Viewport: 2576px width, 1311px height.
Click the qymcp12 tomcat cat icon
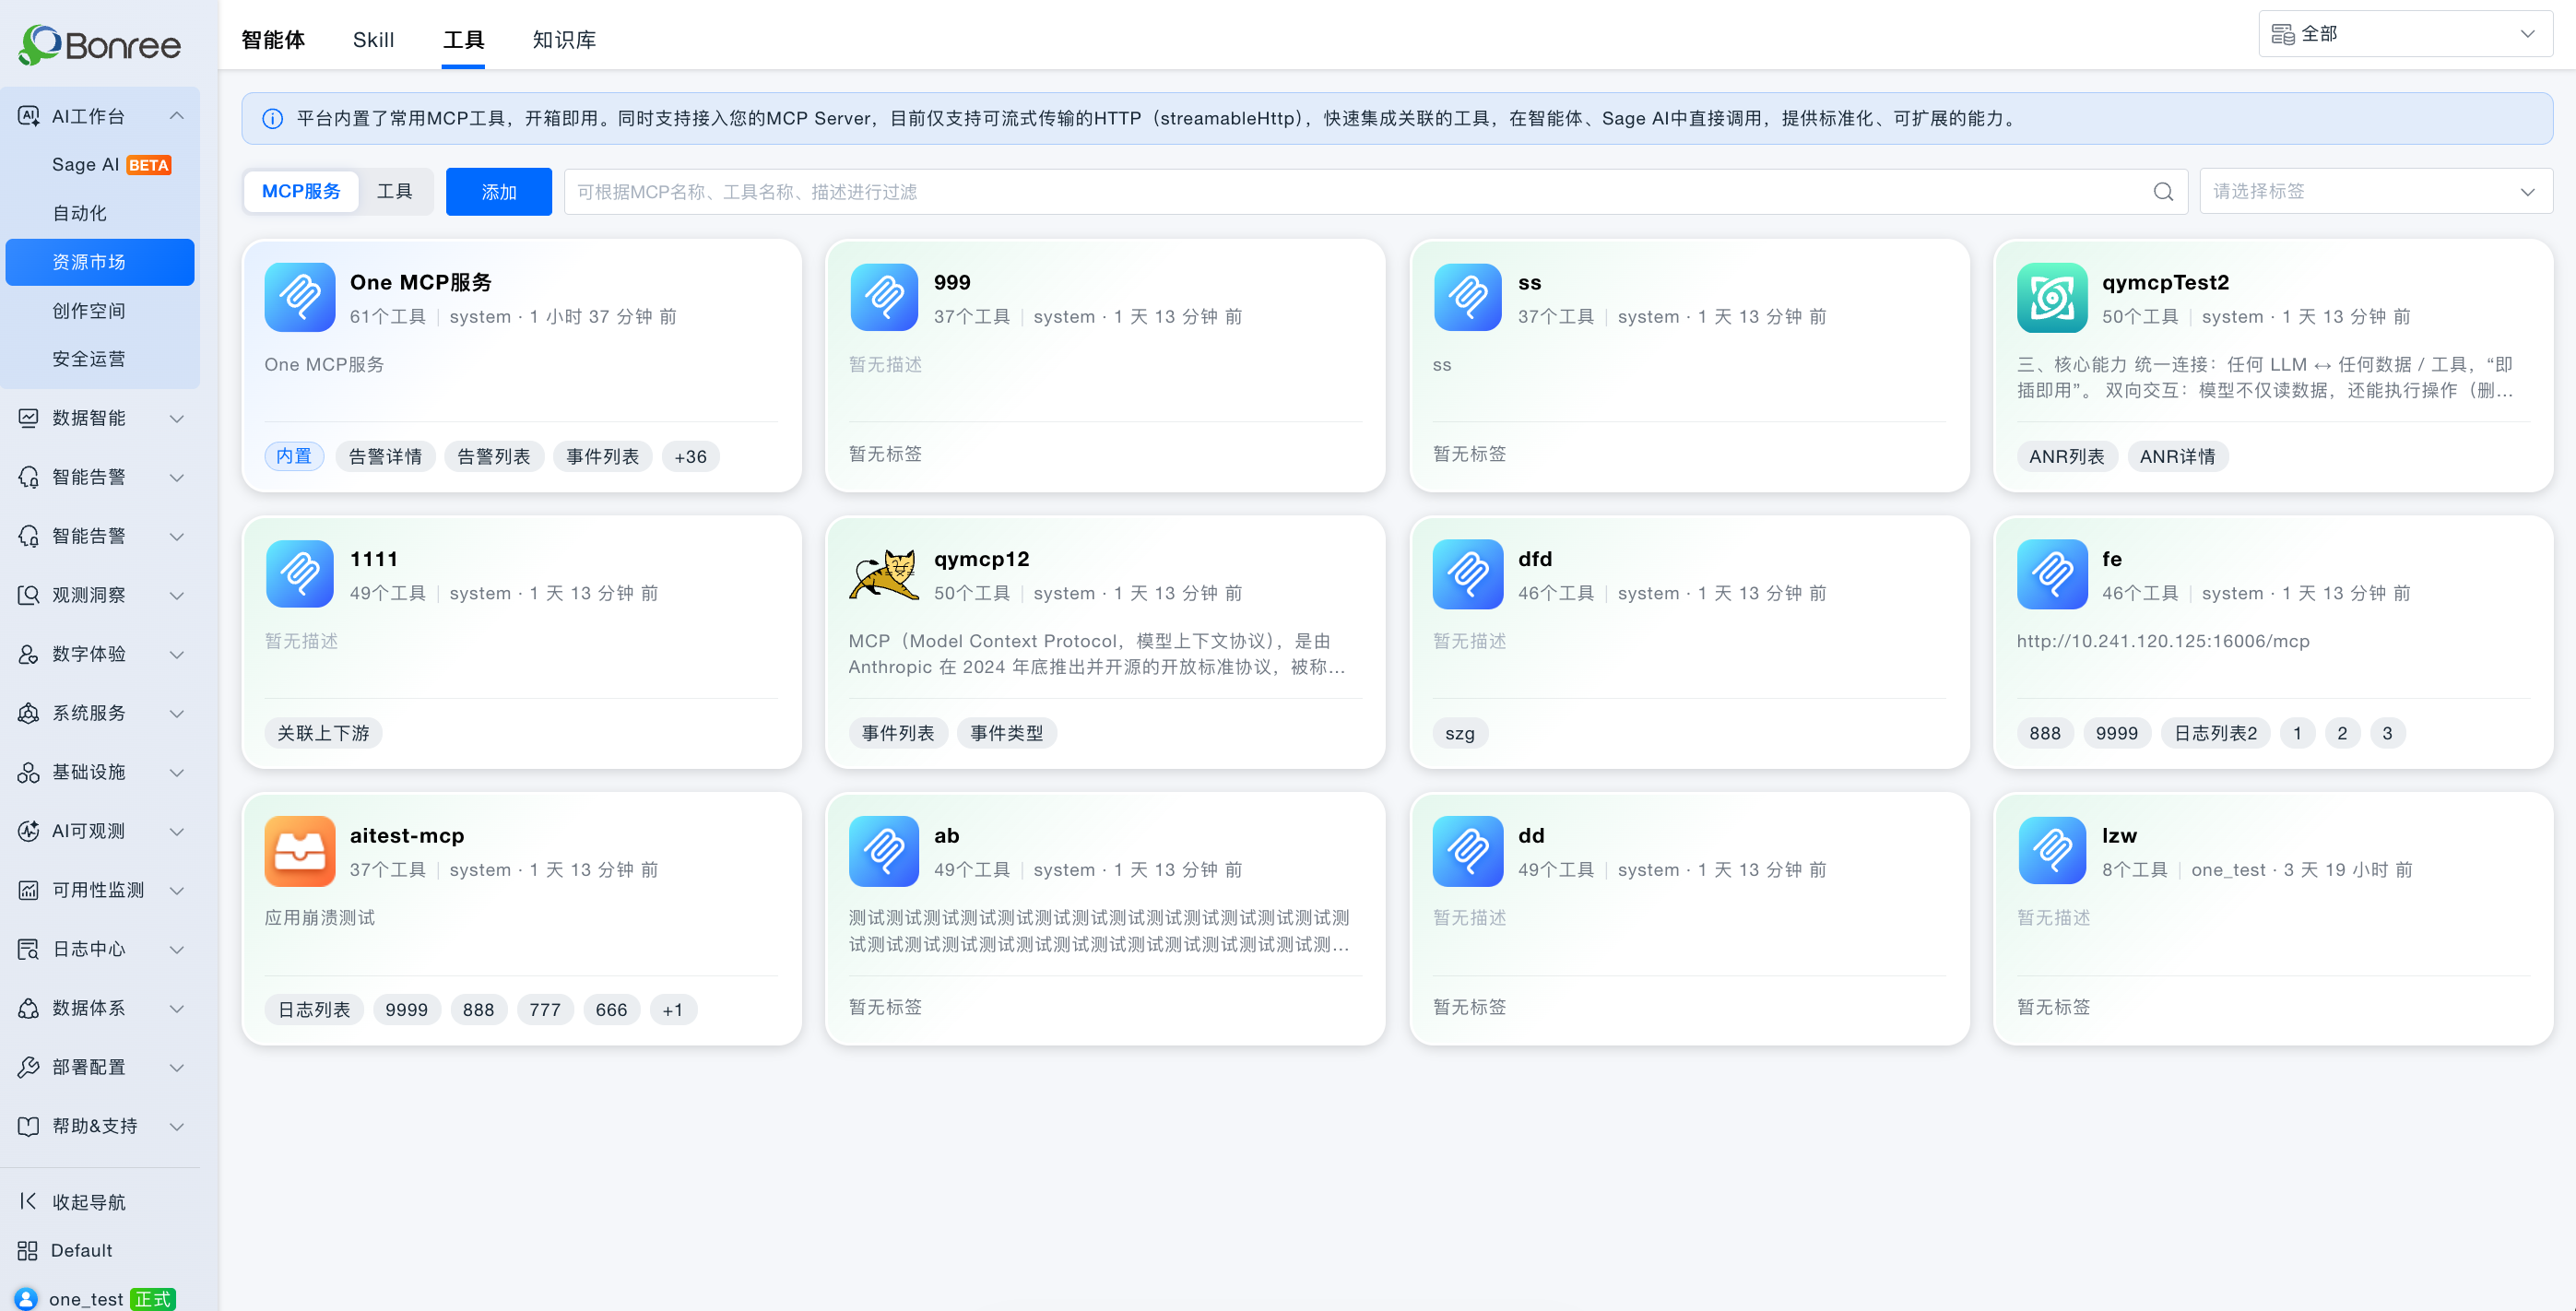(884, 574)
